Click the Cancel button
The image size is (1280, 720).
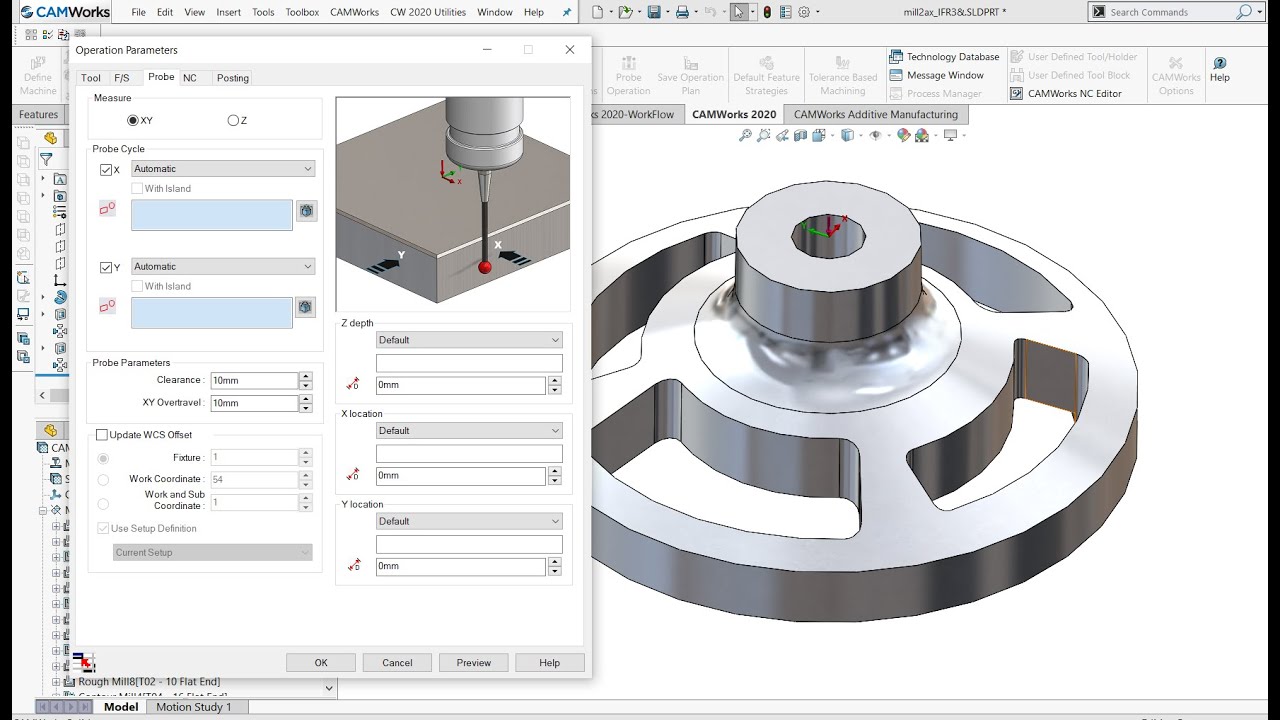tap(397, 662)
